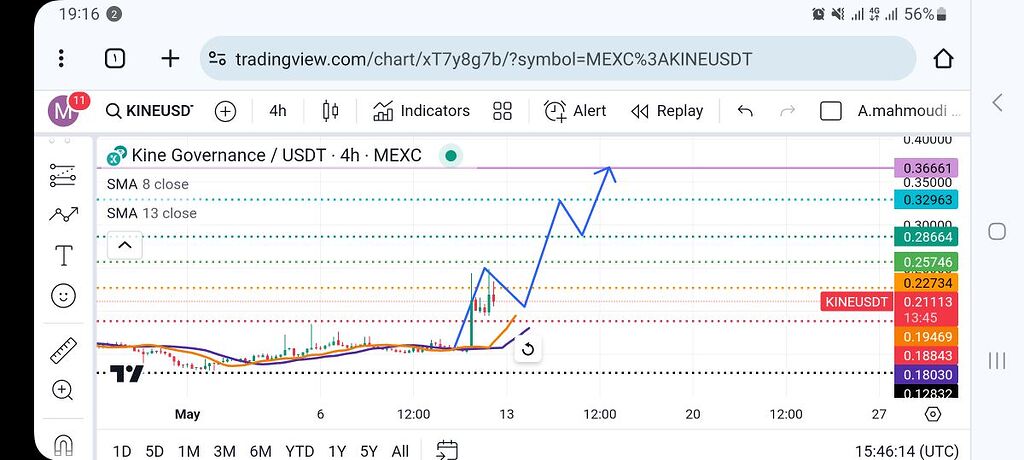Activate the zoom in tool
The height and width of the screenshot is (460, 1024).
click(x=63, y=390)
